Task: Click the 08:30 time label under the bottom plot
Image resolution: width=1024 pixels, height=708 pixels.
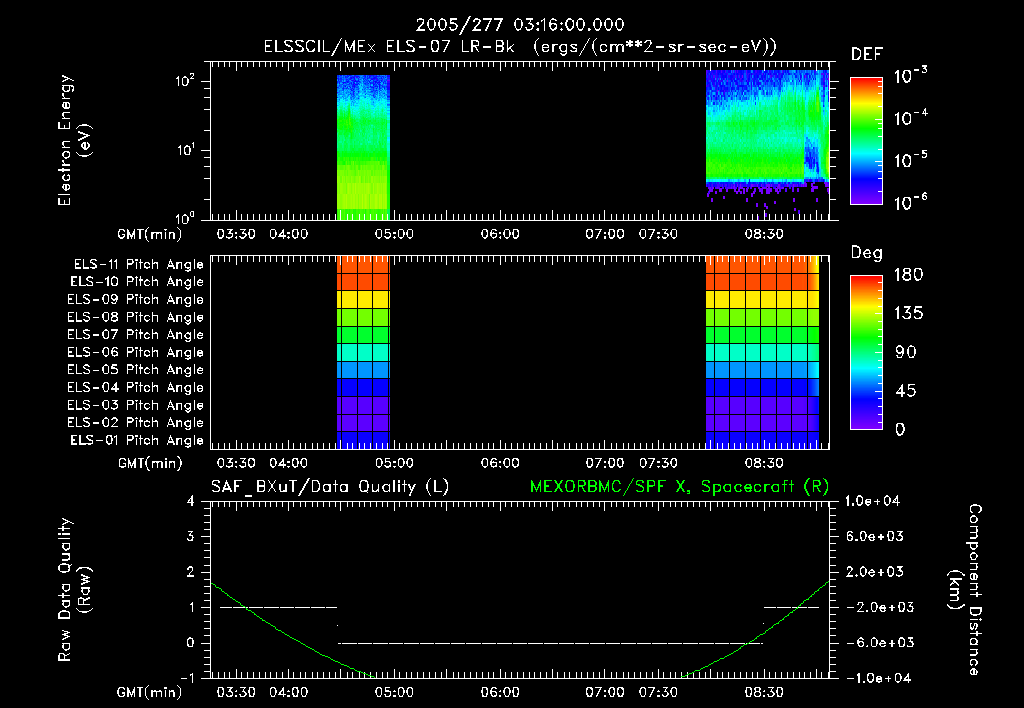Action: click(x=764, y=692)
